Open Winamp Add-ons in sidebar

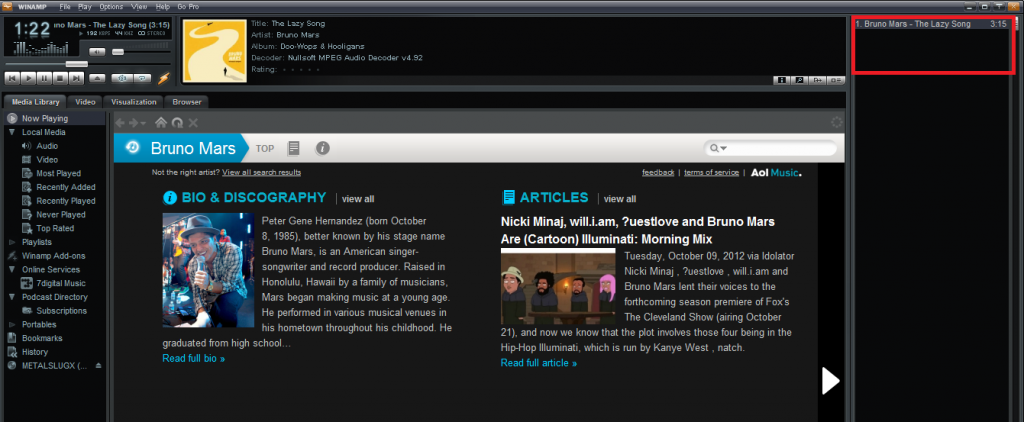(x=53, y=256)
